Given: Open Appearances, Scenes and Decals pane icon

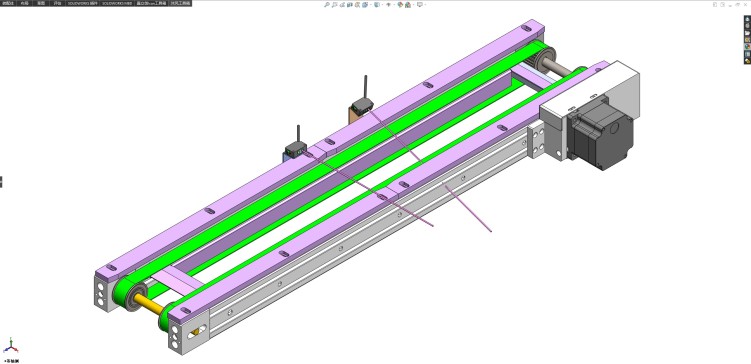Looking at the screenshot, I should (x=747, y=46).
